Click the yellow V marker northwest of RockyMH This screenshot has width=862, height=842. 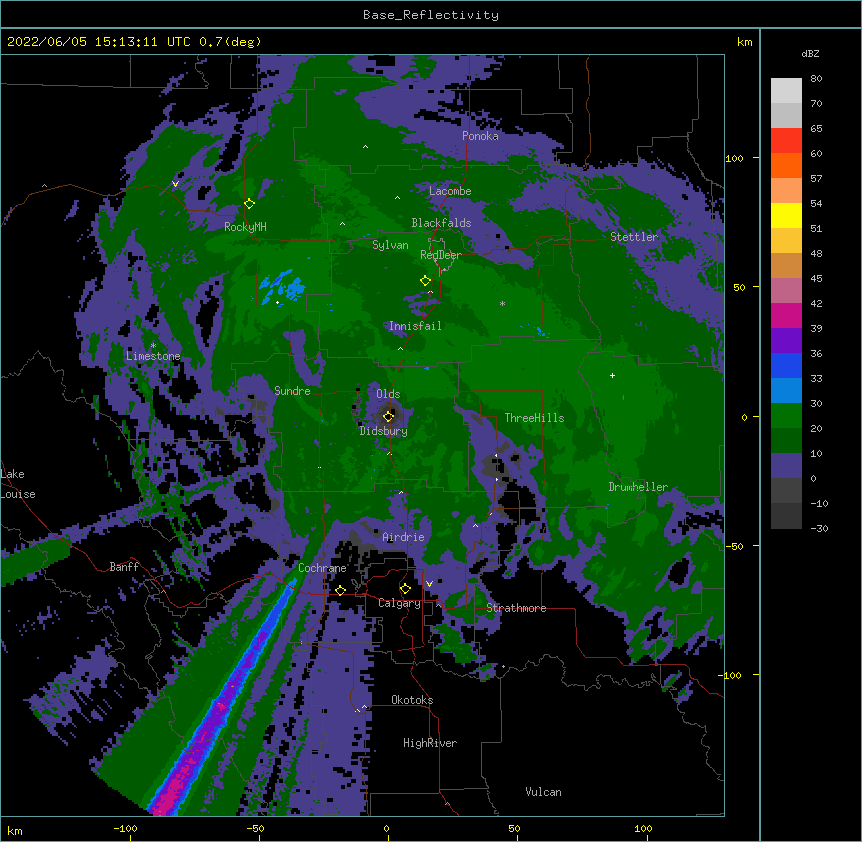click(x=175, y=184)
